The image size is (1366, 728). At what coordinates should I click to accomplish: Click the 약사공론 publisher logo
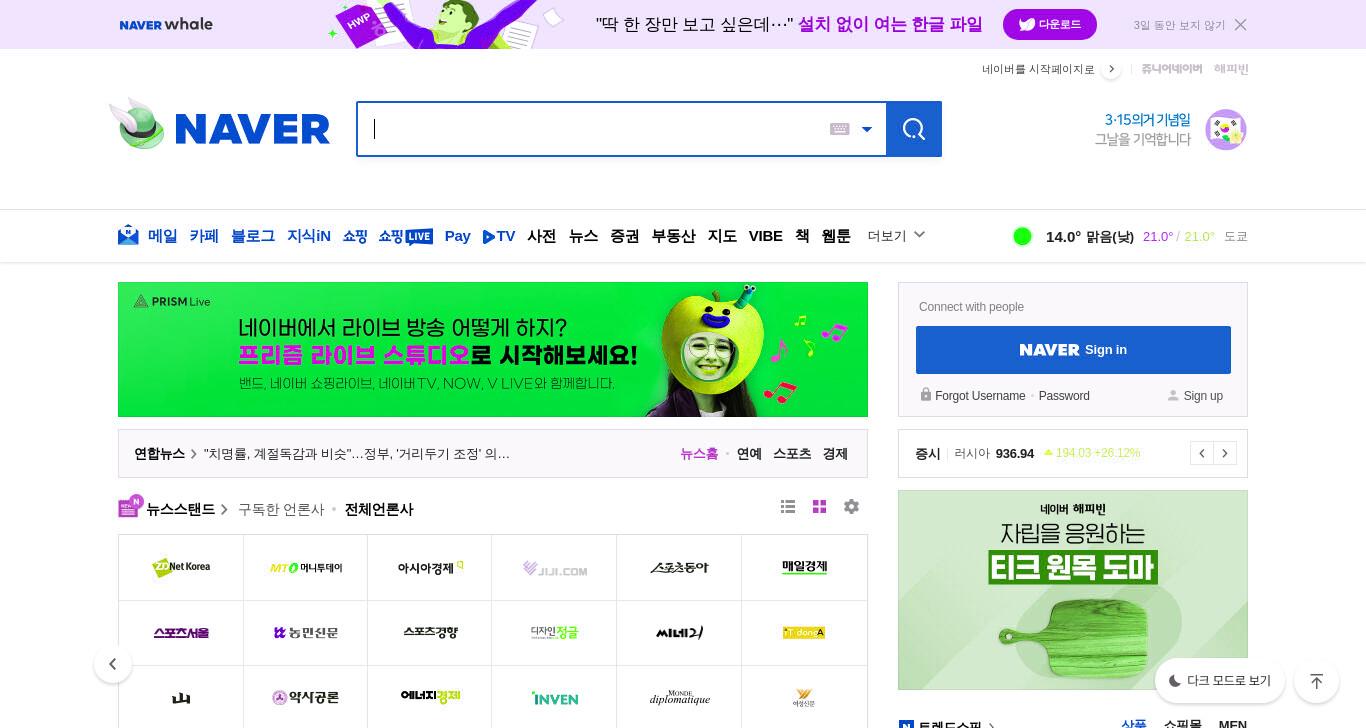click(306, 698)
